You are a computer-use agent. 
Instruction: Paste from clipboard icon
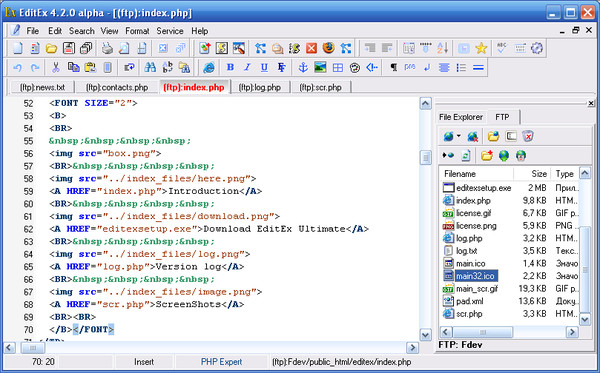[90, 68]
